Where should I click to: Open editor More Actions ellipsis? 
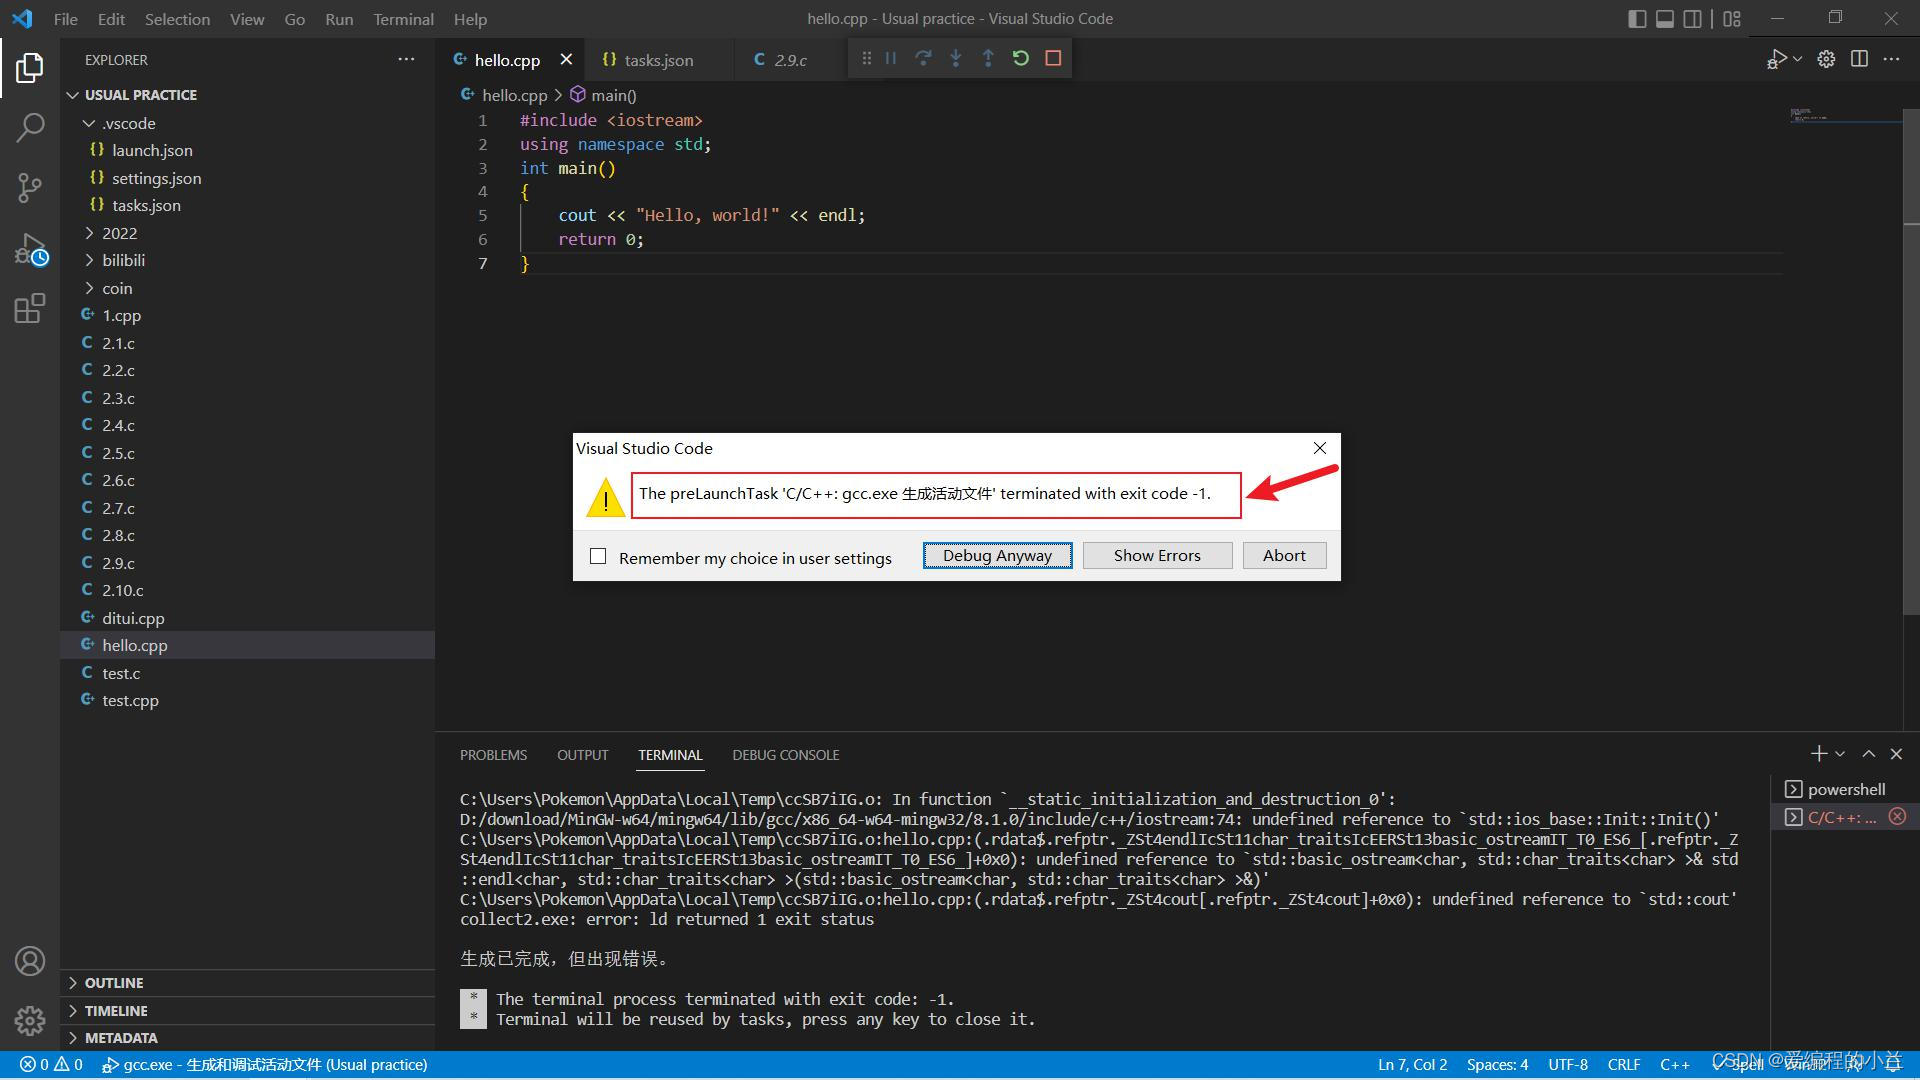click(1891, 59)
